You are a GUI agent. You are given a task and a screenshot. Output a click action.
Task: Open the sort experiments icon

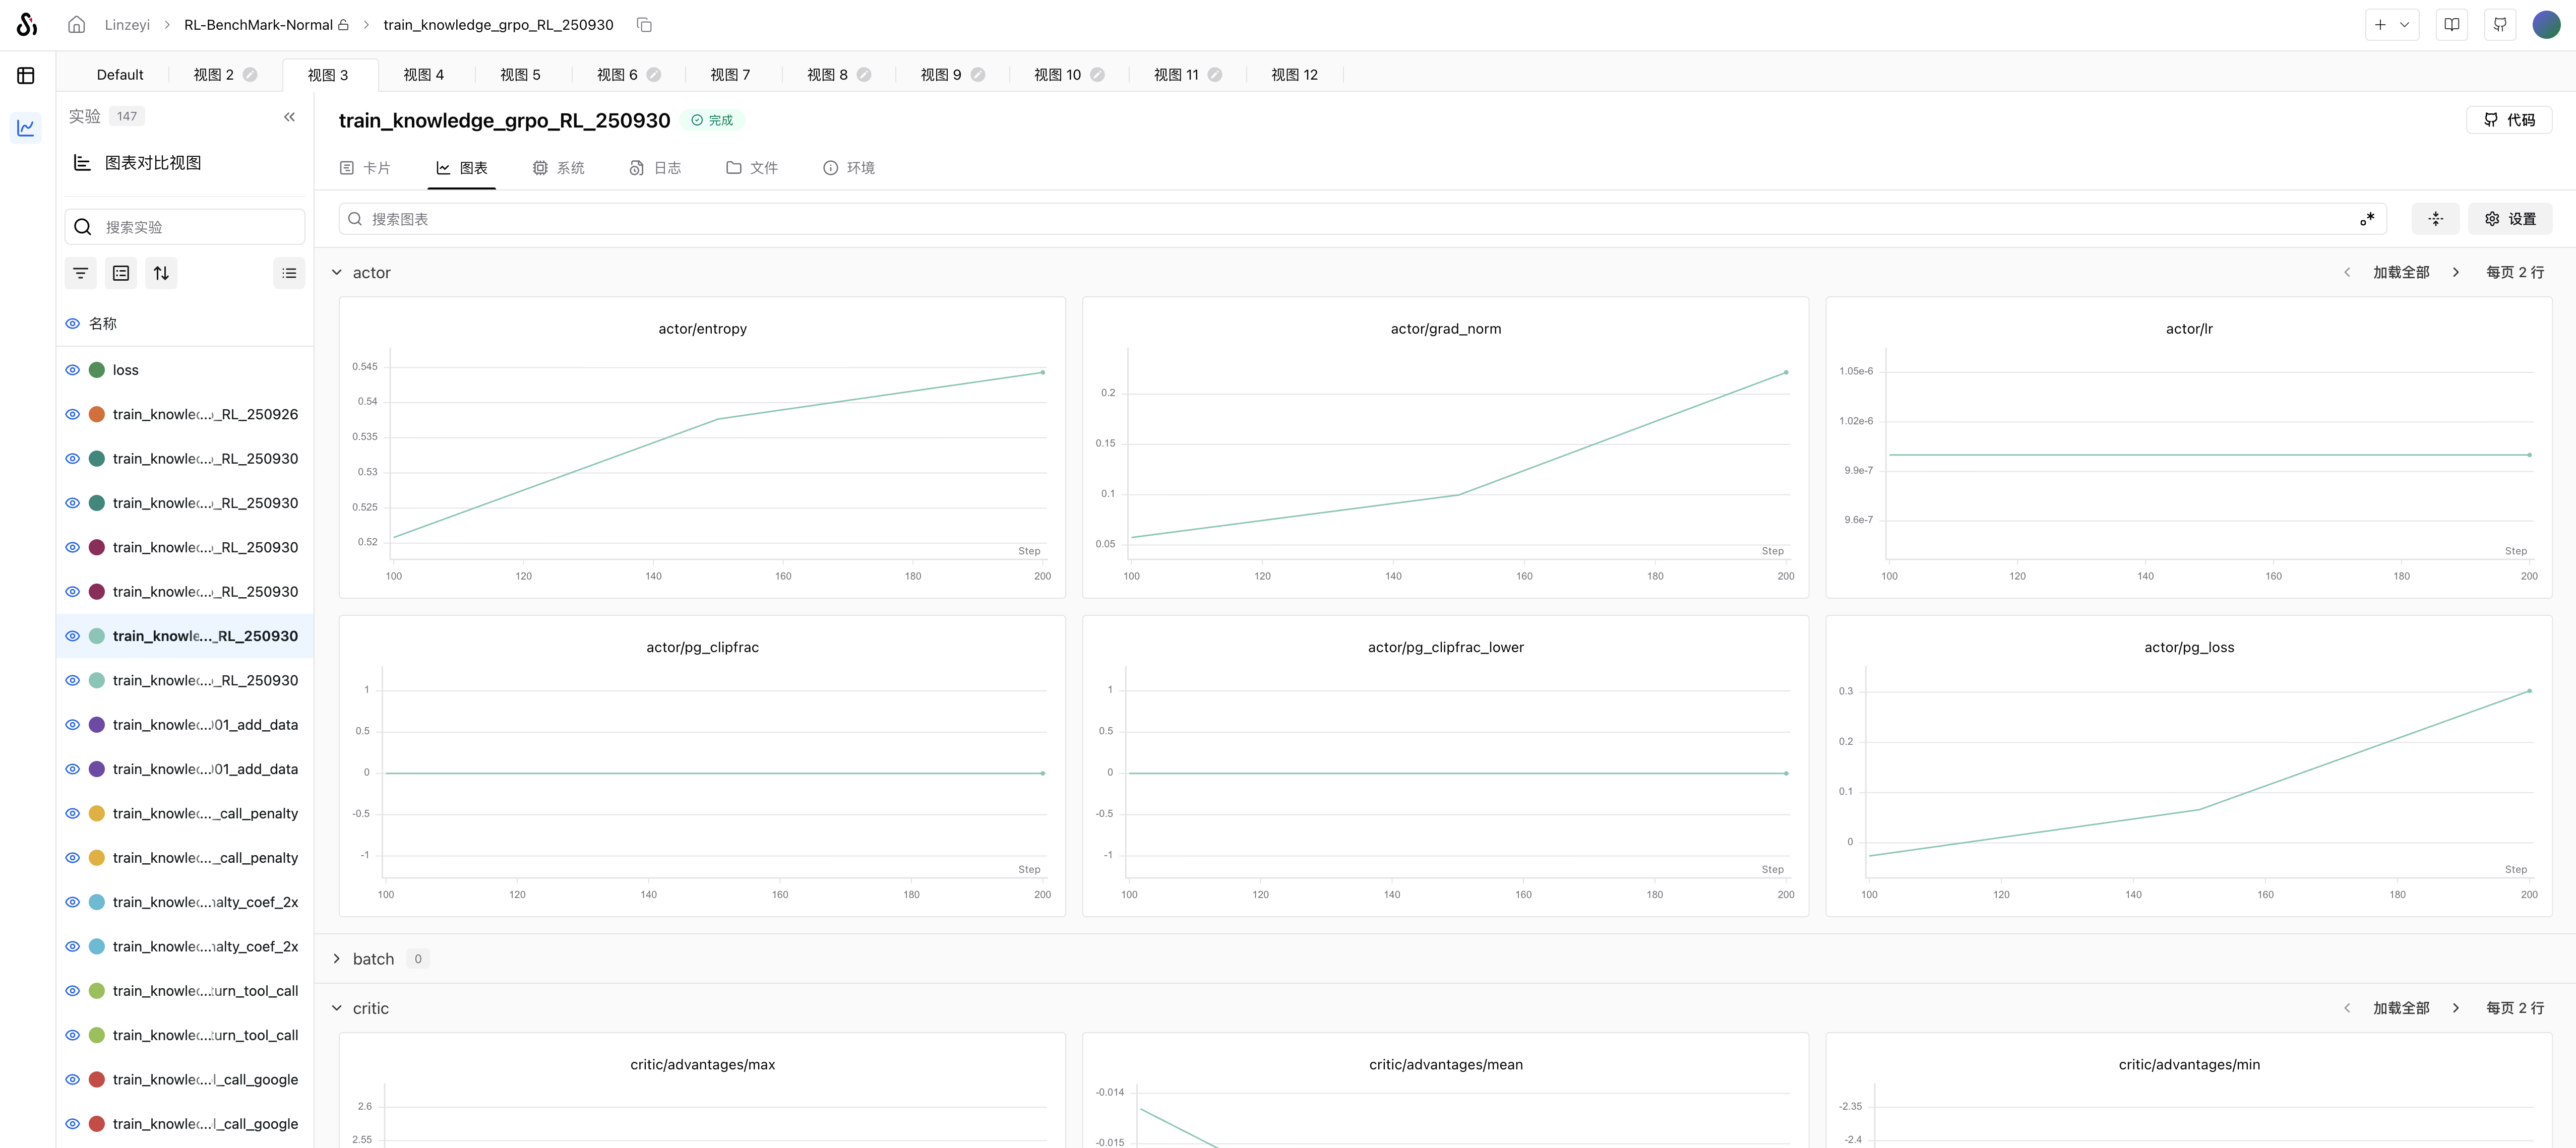(161, 273)
